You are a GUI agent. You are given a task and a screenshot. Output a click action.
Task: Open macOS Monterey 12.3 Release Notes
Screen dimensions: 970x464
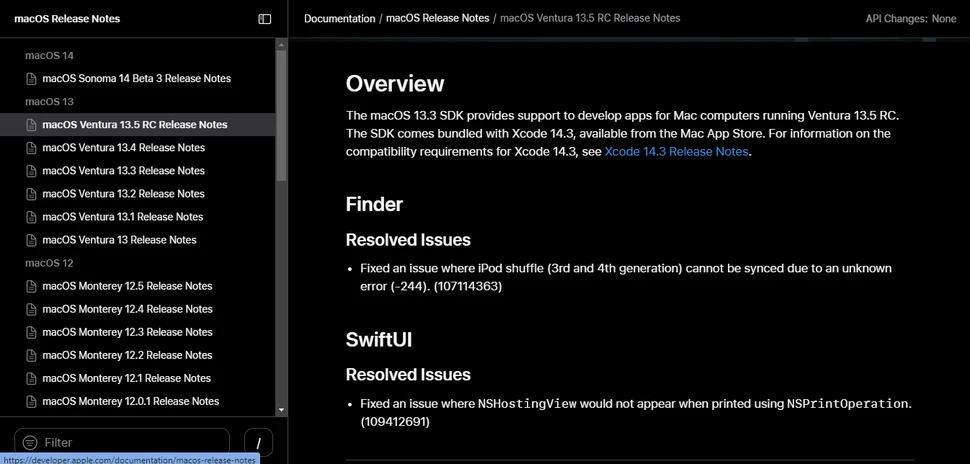(x=127, y=332)
